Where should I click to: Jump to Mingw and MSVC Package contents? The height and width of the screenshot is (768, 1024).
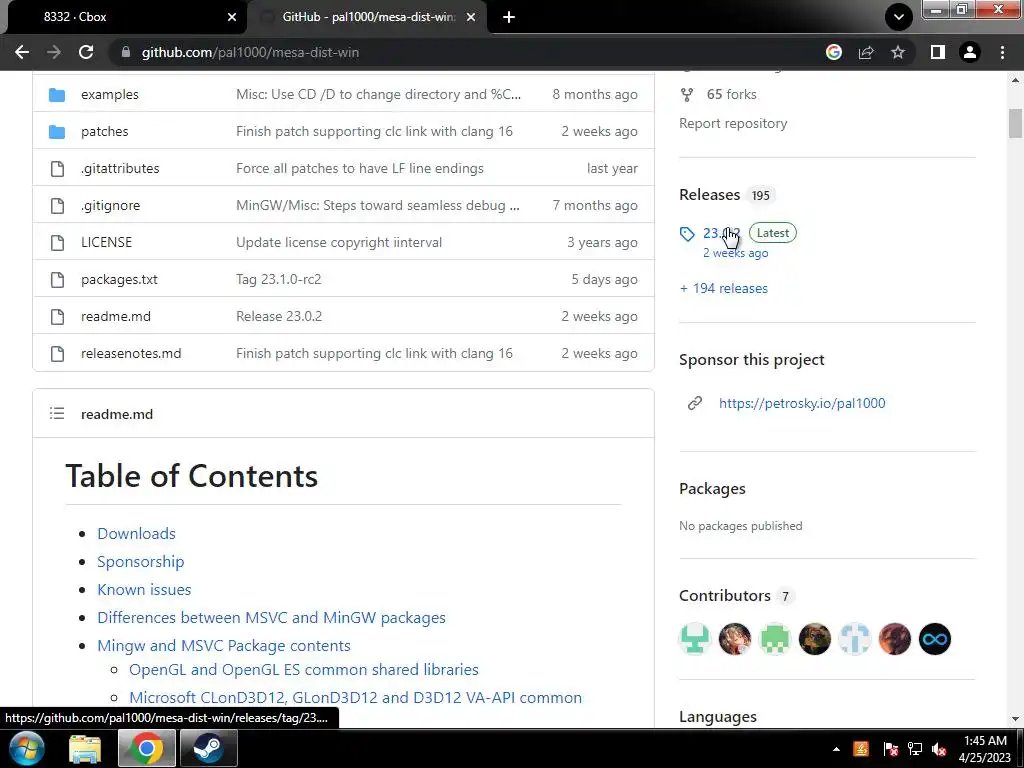224,646
